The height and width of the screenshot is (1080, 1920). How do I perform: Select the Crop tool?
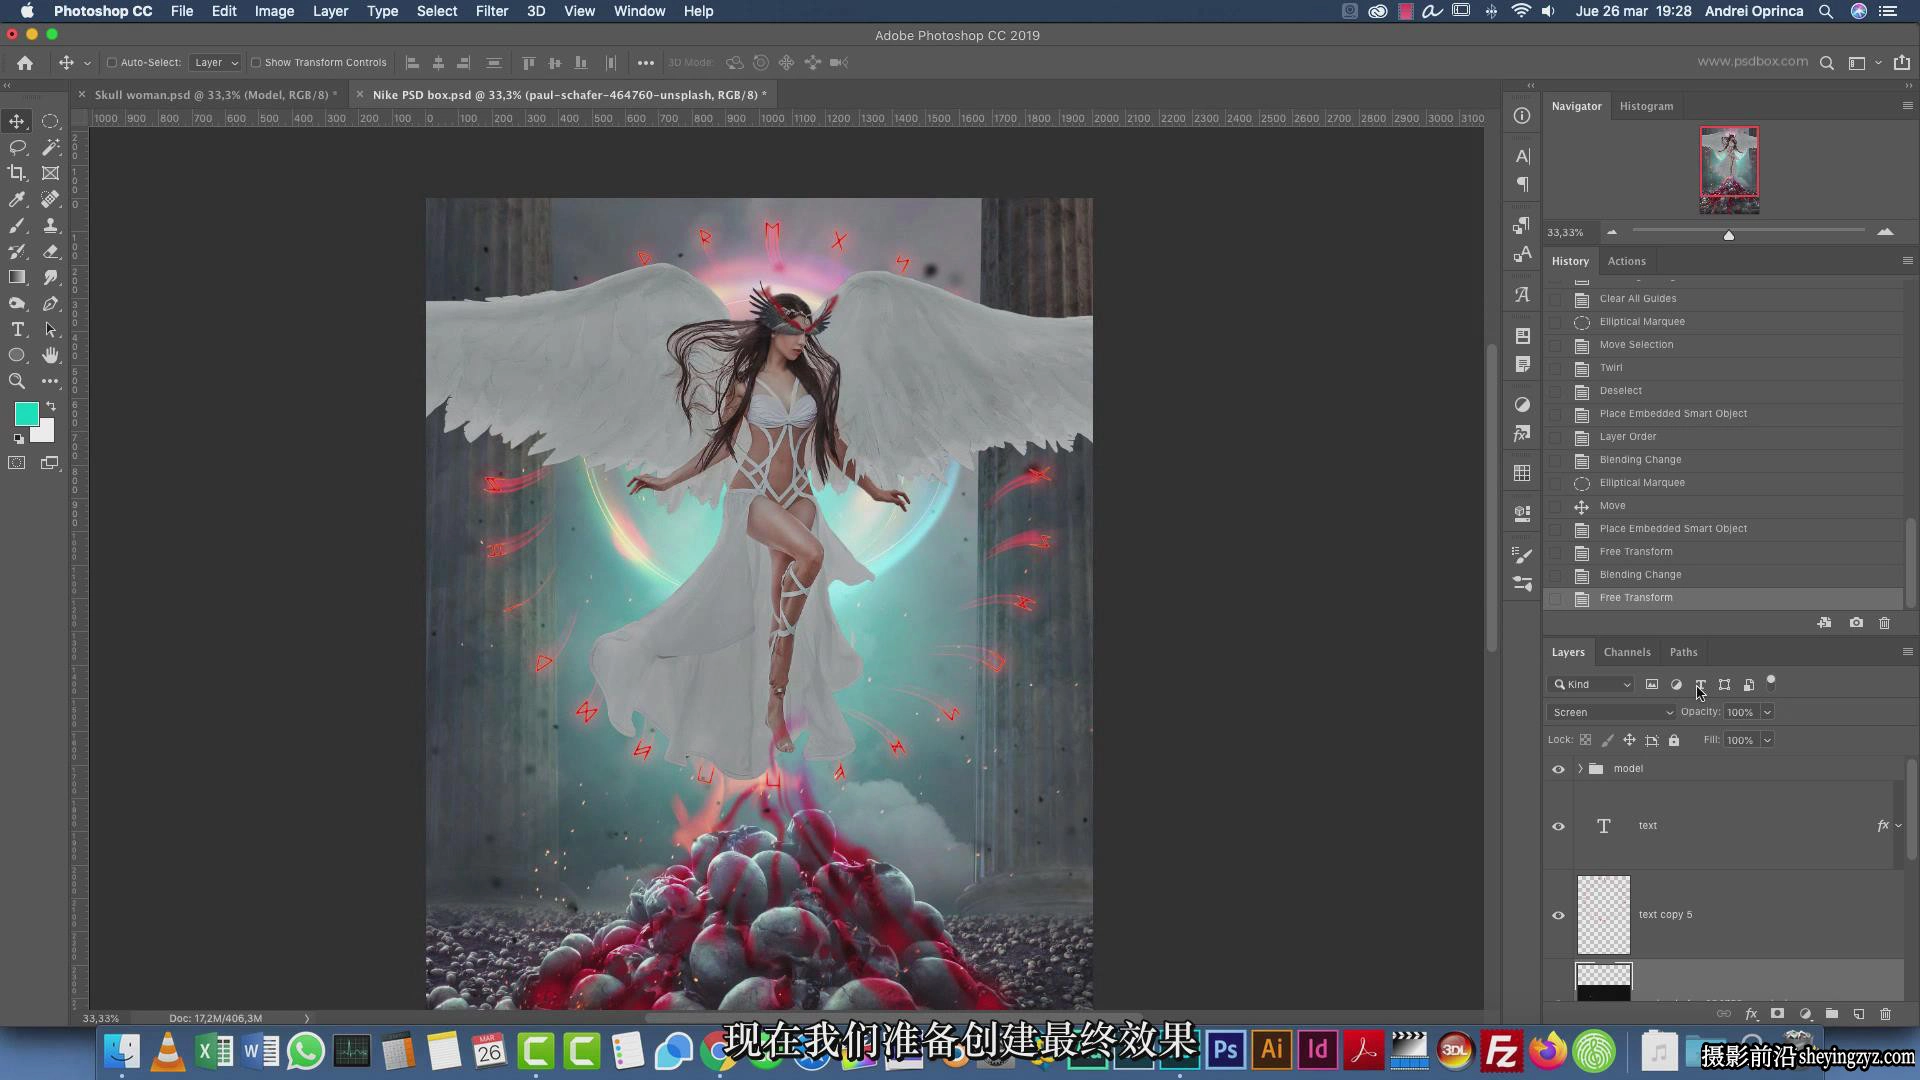point(17,173)
